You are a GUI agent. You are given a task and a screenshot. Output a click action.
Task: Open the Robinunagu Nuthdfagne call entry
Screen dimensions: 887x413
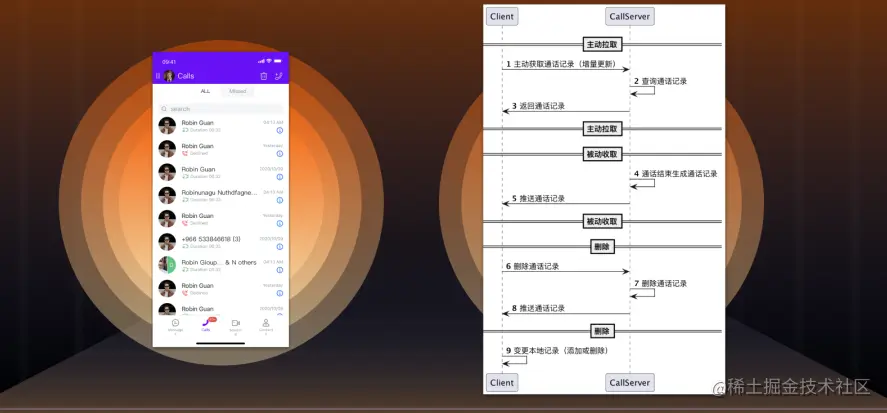pos(221,195)
